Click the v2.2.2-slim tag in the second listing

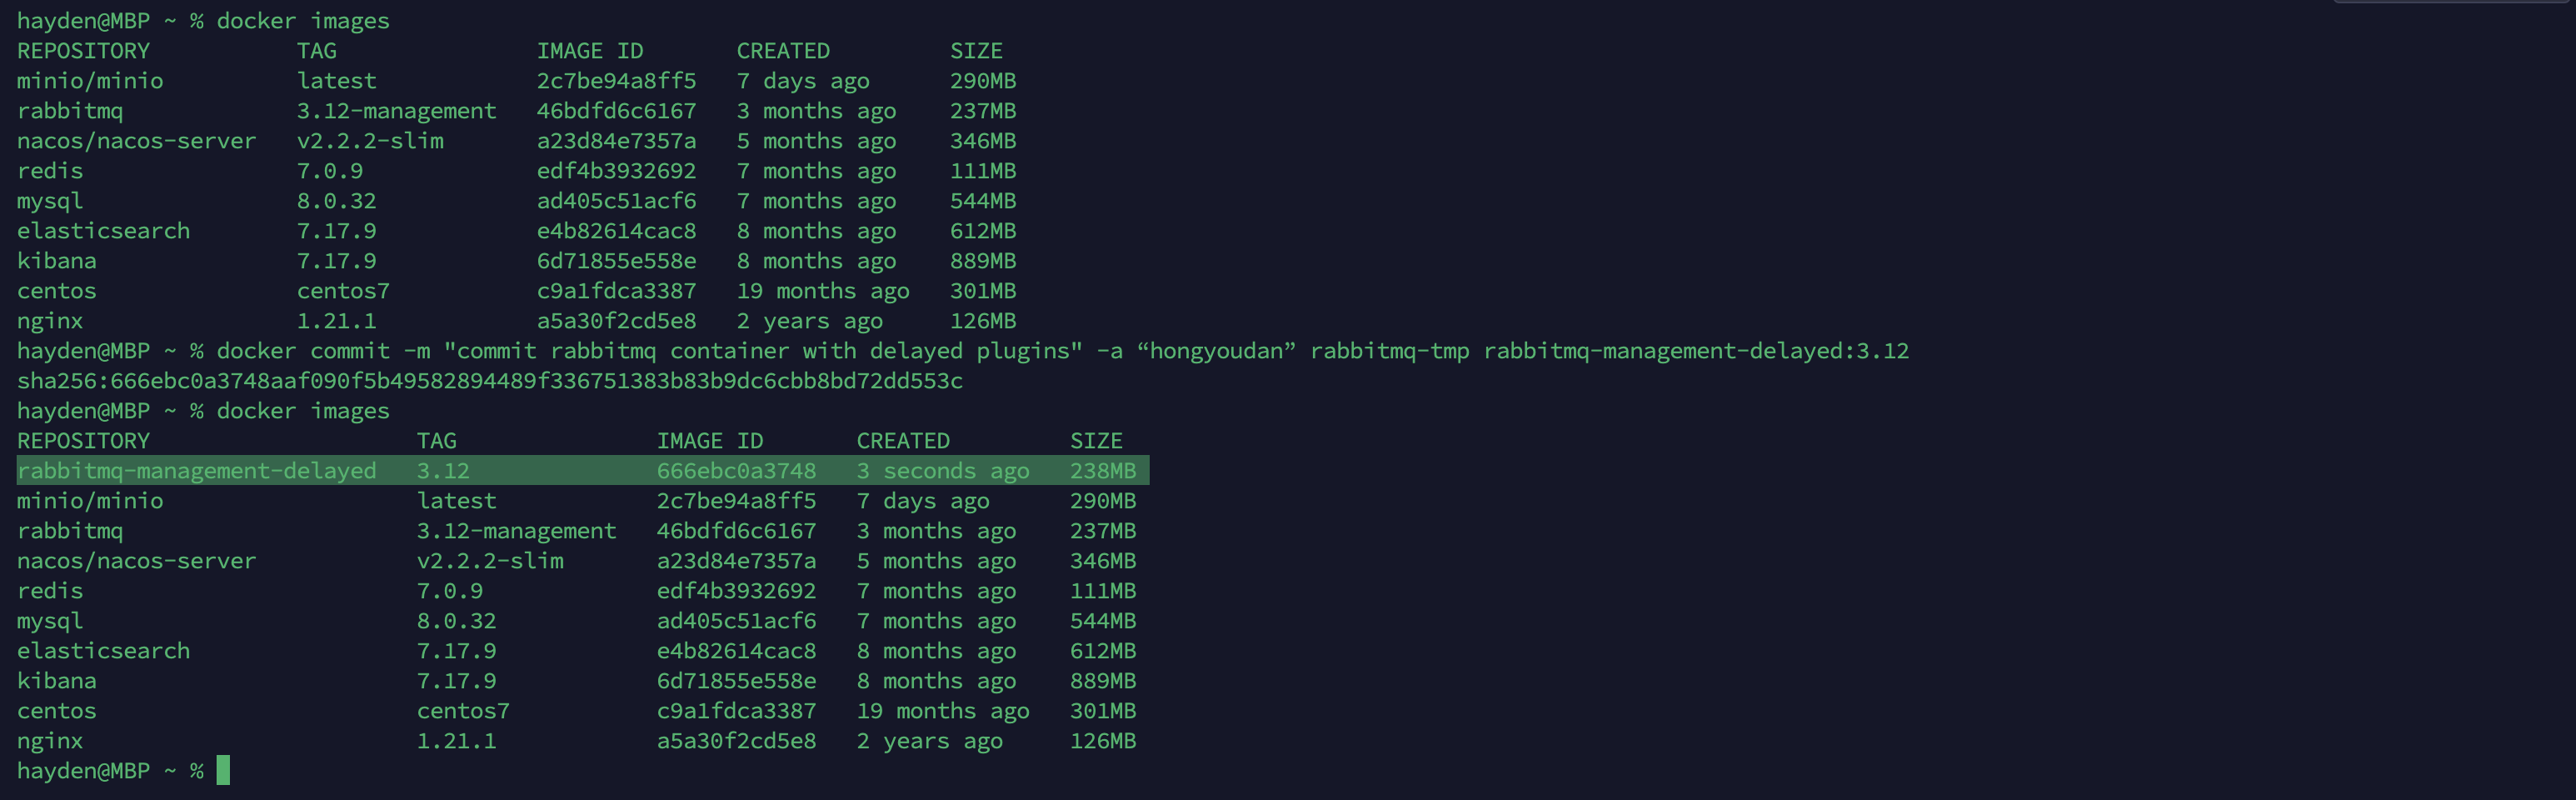(x=490, y=561)
